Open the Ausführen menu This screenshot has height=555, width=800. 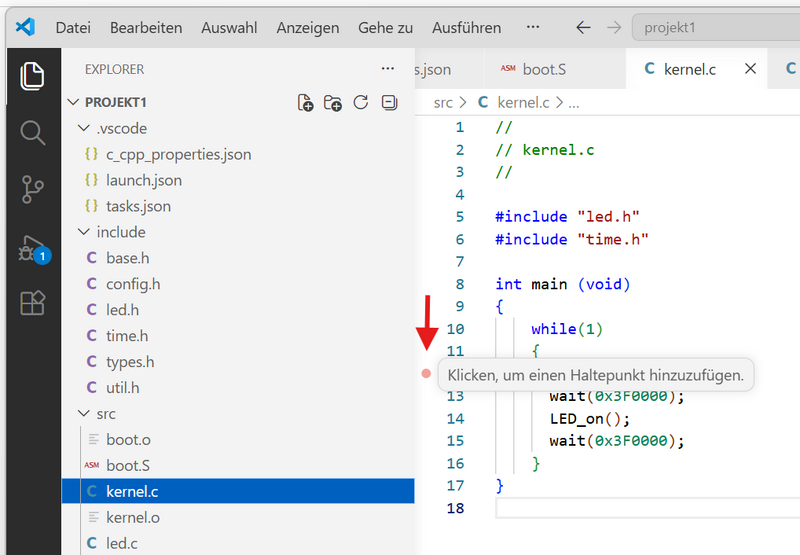[466, 28]
